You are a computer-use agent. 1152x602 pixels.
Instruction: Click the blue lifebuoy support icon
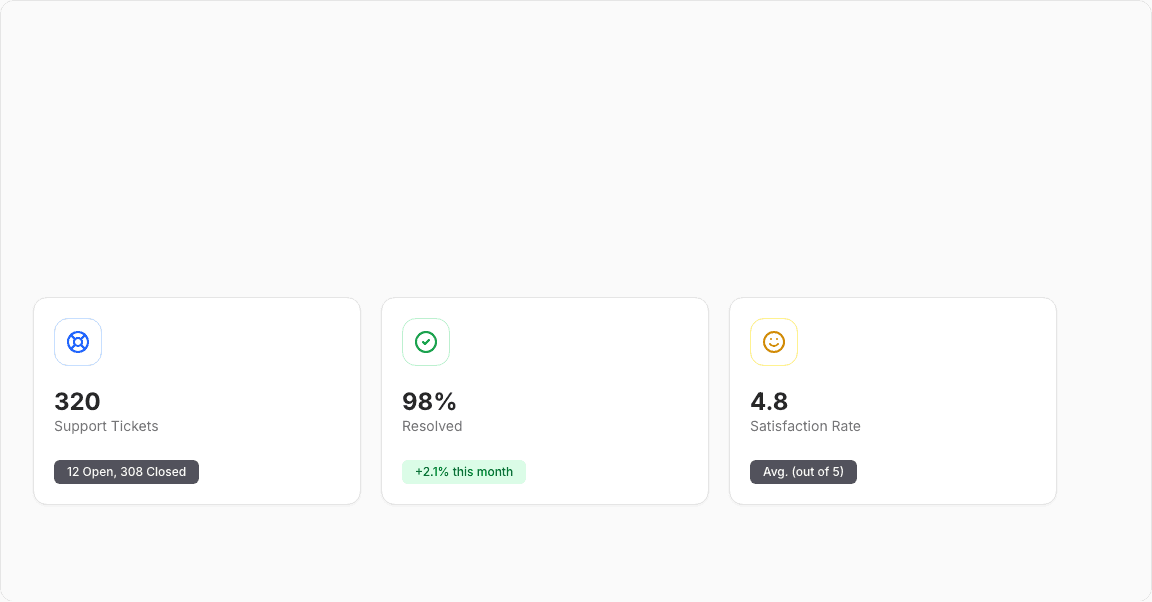78,342
